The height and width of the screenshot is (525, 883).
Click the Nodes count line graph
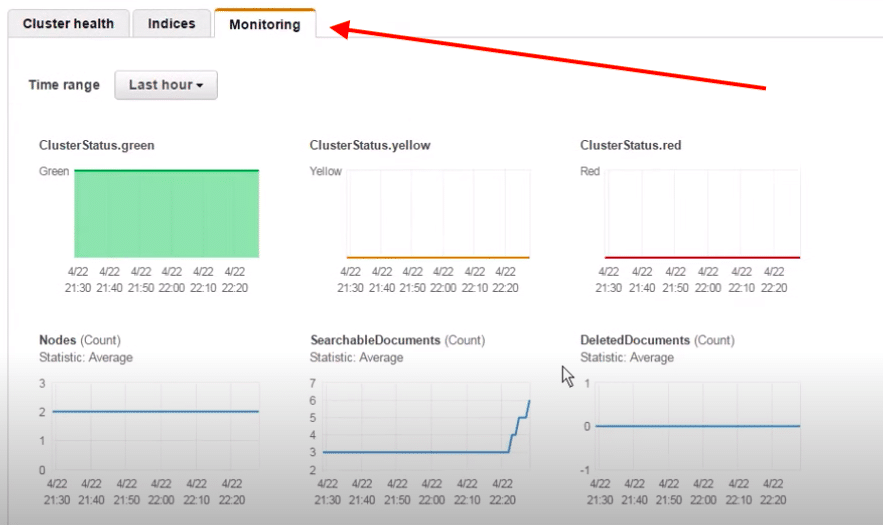tap(155, 426)
